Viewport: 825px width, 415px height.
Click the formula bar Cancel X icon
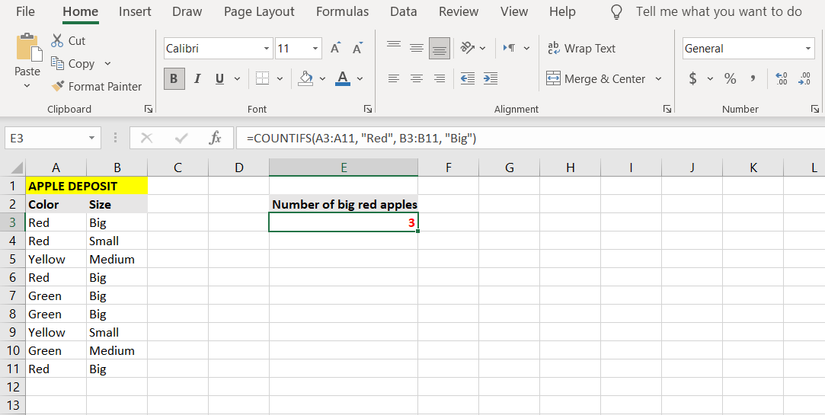[x=147, y=138]
